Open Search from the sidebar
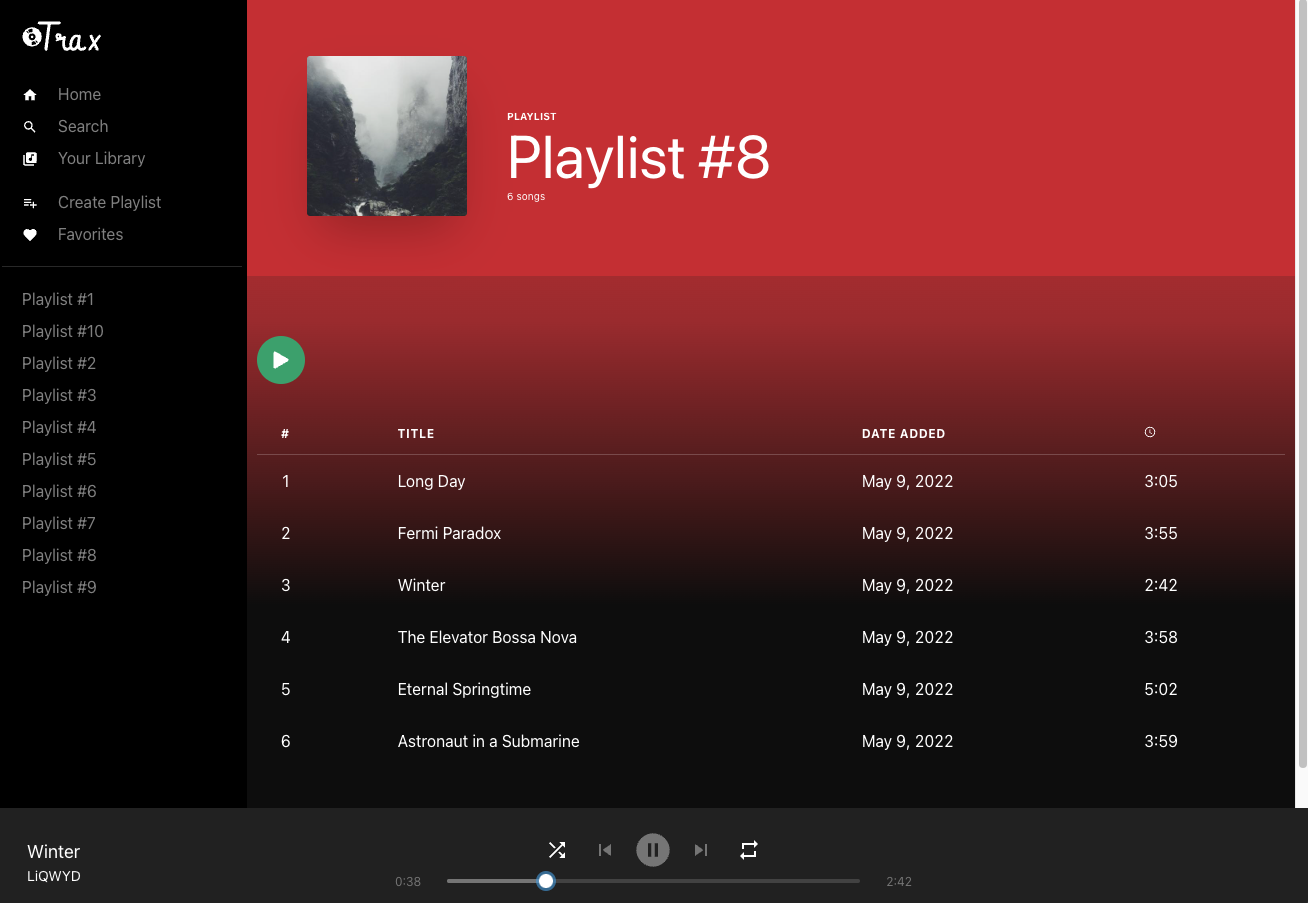Viewport: 1308px width, 903px height. tap(30, 126)
